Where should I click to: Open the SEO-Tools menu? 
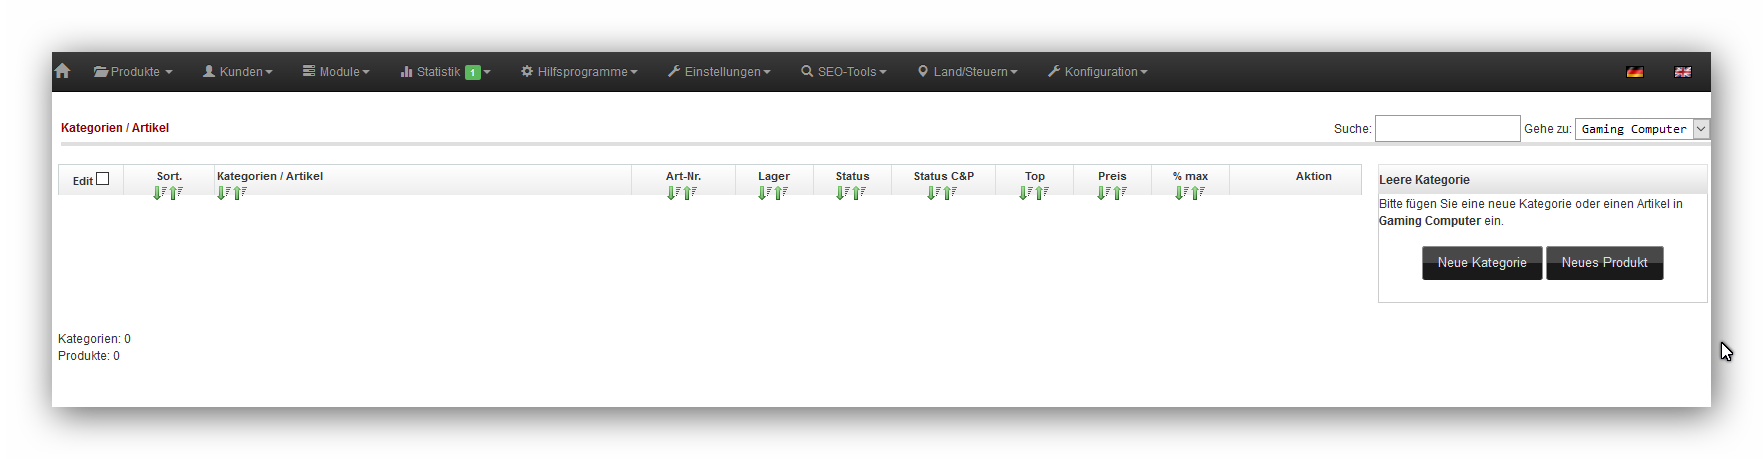(843, 72)
